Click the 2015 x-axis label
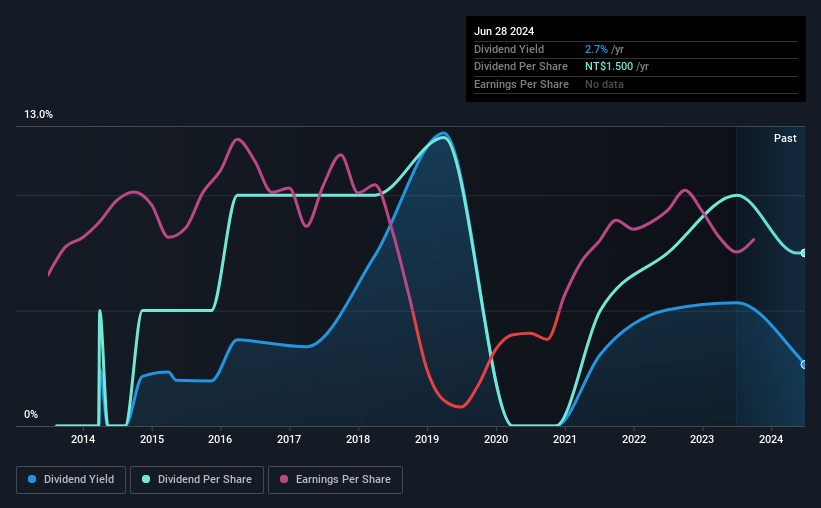Screen dimensions: 821x508 point(152,439)
